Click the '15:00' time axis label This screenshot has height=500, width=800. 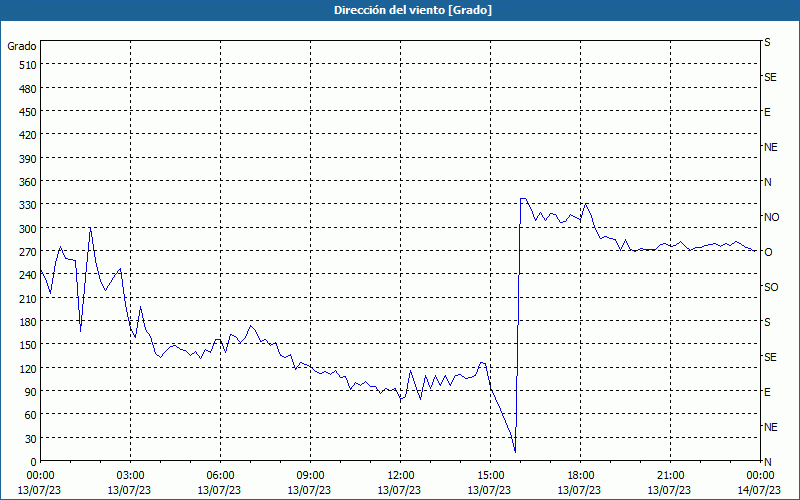[x=490, y=476]
